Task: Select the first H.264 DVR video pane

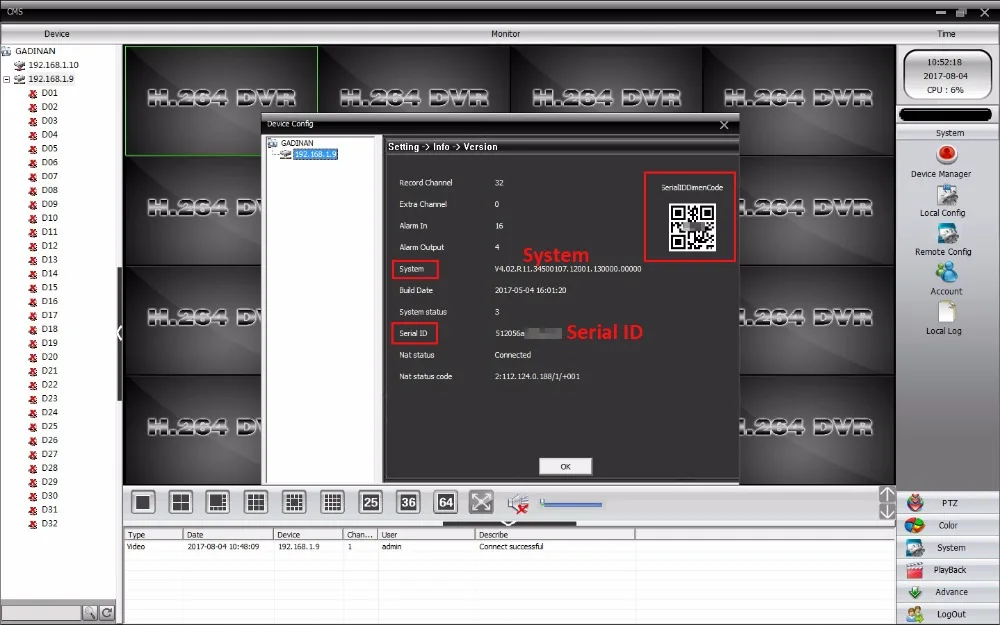Action: (x=221, y=101)
